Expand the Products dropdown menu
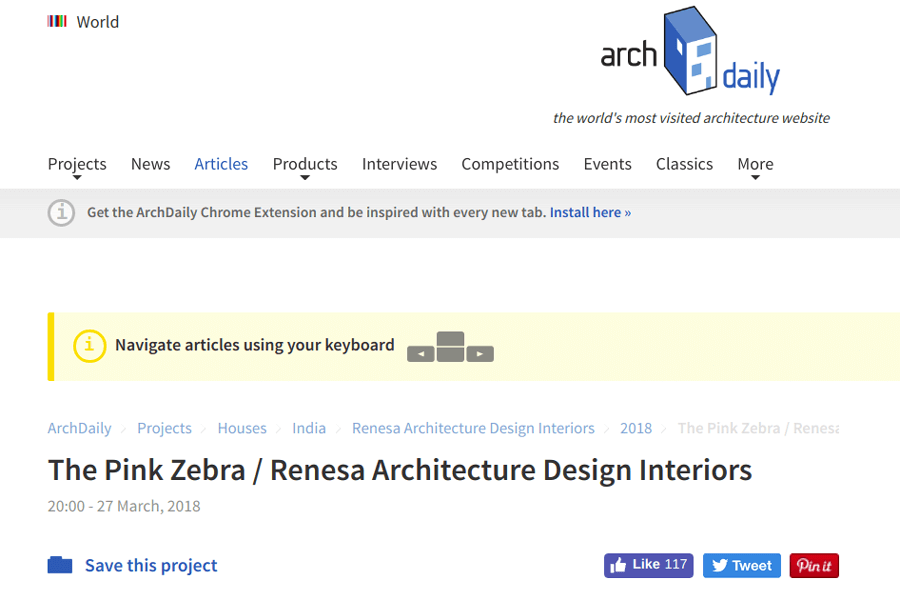900x600 pixels. (x=305, y=165)
